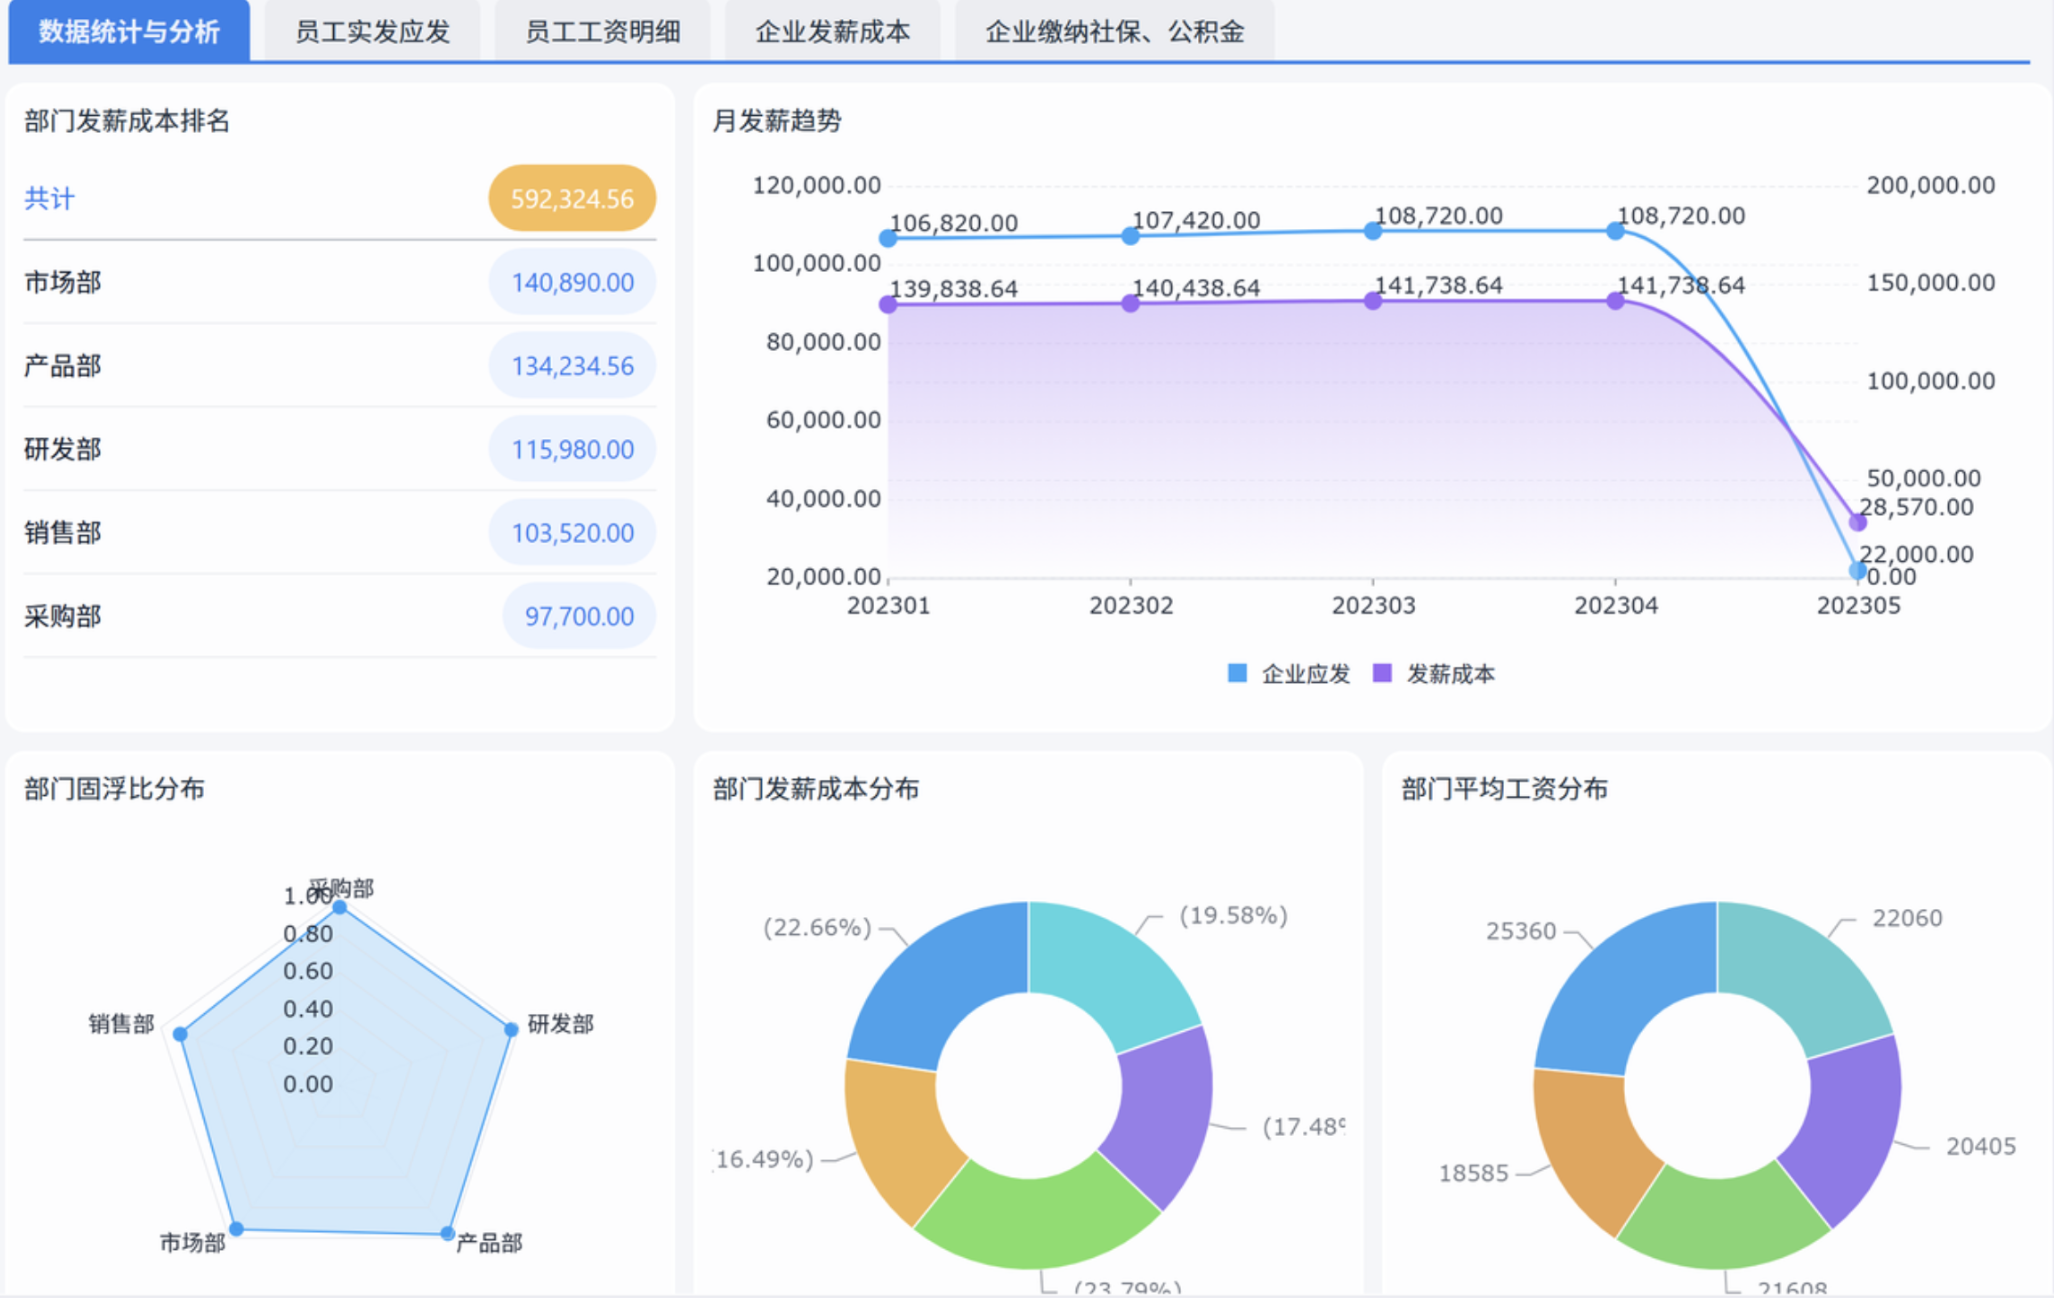Click the 139,838.64 data label
The height and width of the screenshot is (1298, 2054).
pyautogui.click(x=954, y=289)
